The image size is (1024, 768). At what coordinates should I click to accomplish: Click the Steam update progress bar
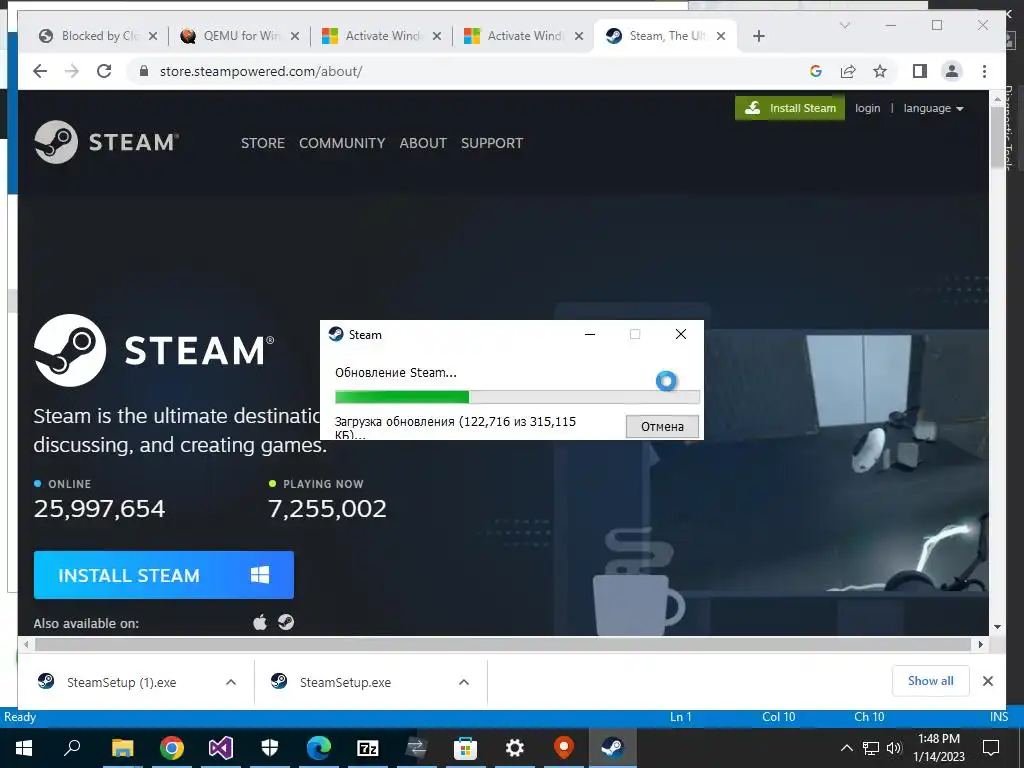517,397
